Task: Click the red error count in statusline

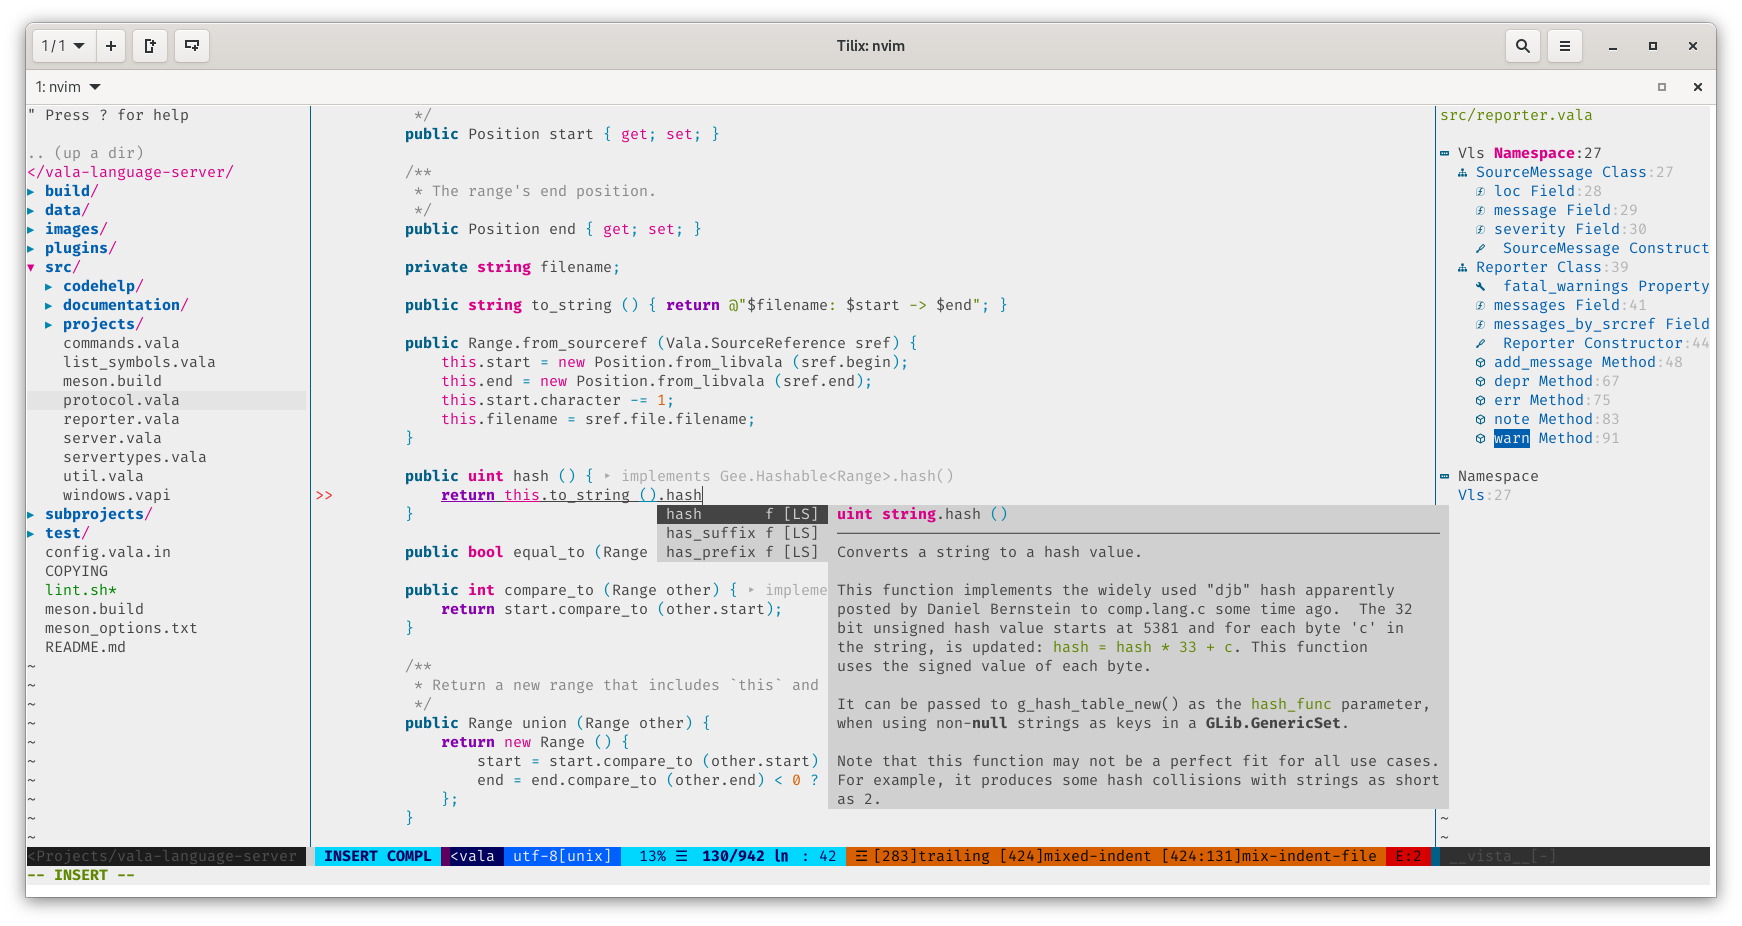Action: [1408, 856]
